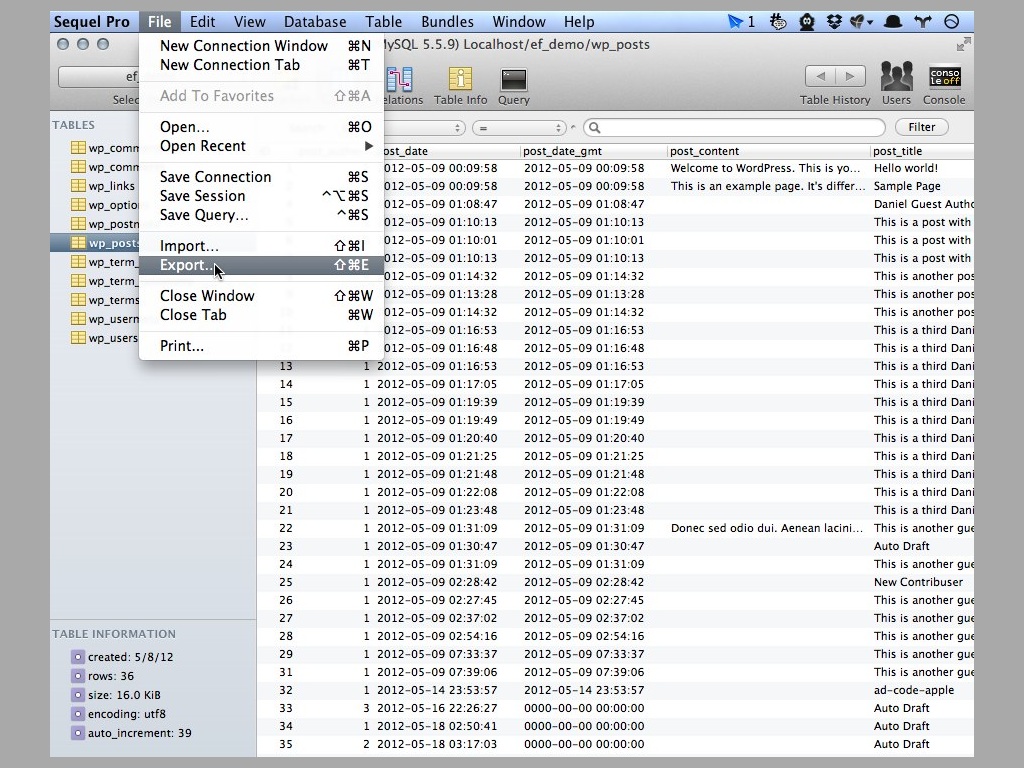Screen dimensions: 1024x768
Task: Sort by post_date_gmt column header
Action: 594,151
